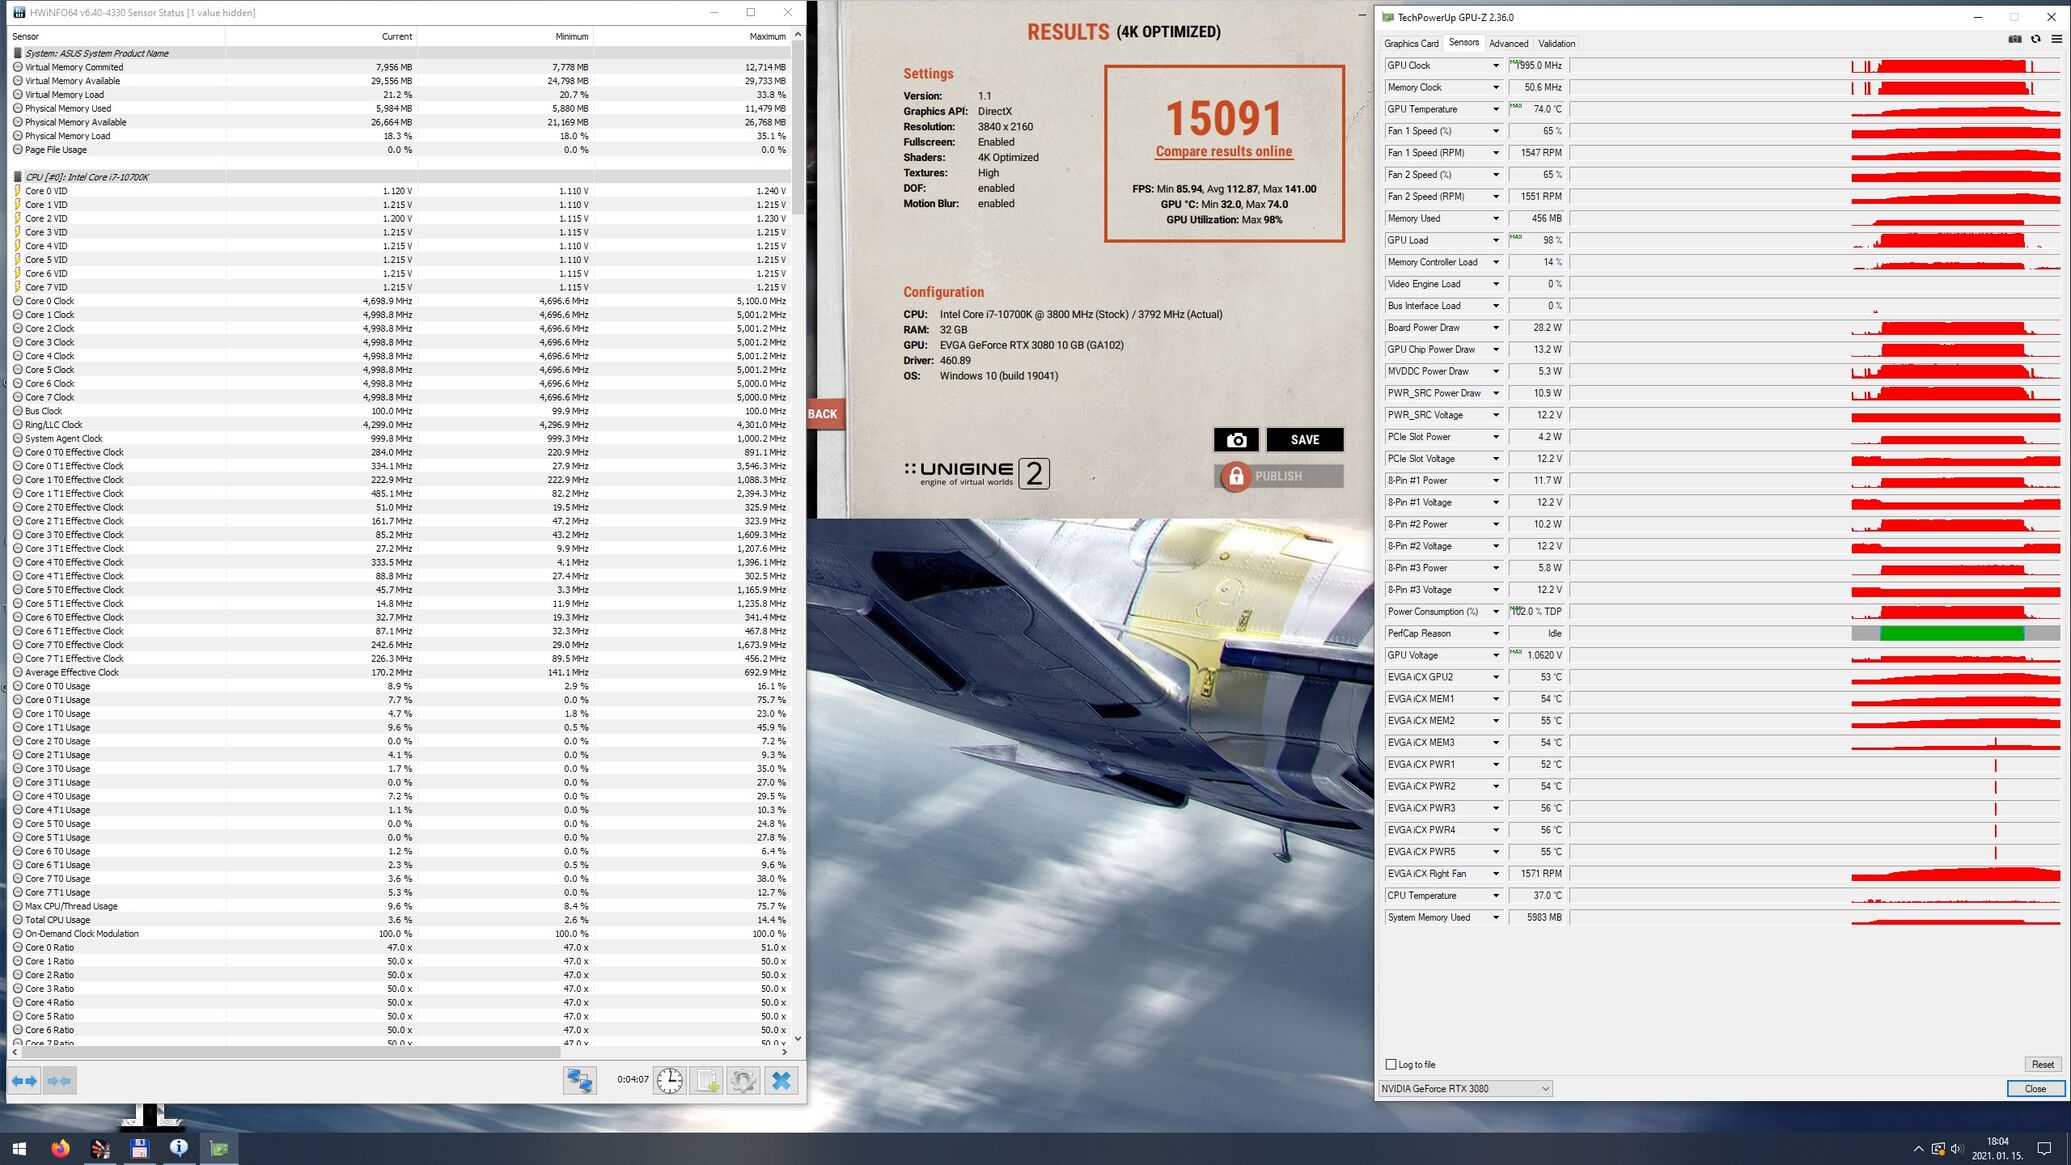This screenshot has height=1165, width=2071.
Task: Close HWiNFO sensors with blue X
Action: coord(781,1080)
